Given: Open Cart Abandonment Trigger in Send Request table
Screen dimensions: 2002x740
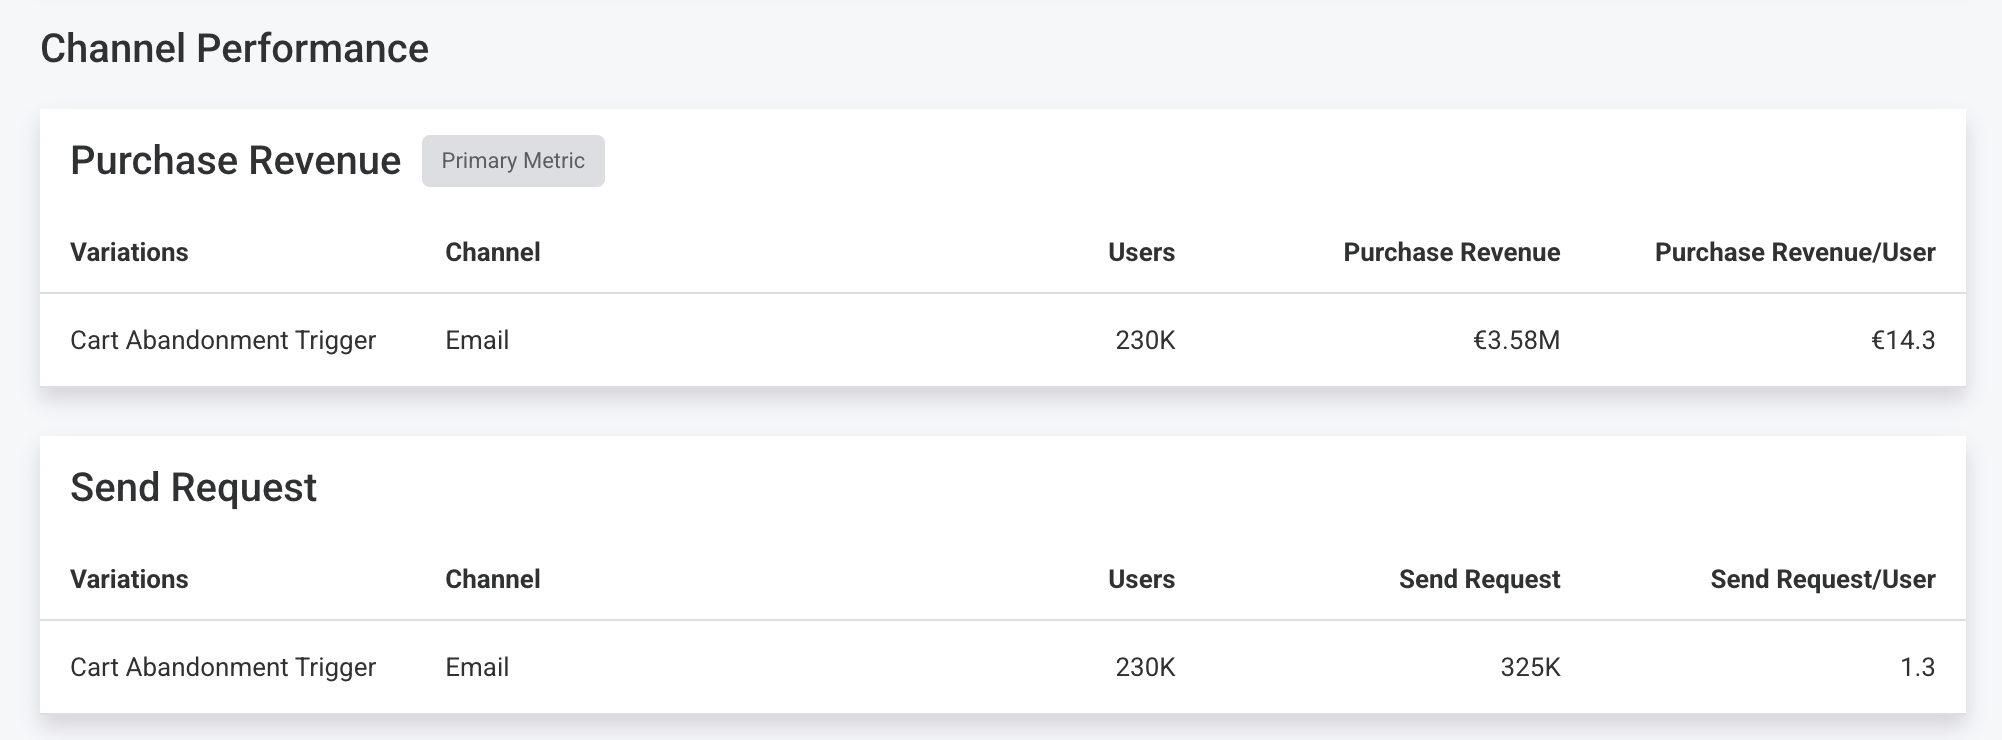Looking at the screenshot, I should point(223,667).
